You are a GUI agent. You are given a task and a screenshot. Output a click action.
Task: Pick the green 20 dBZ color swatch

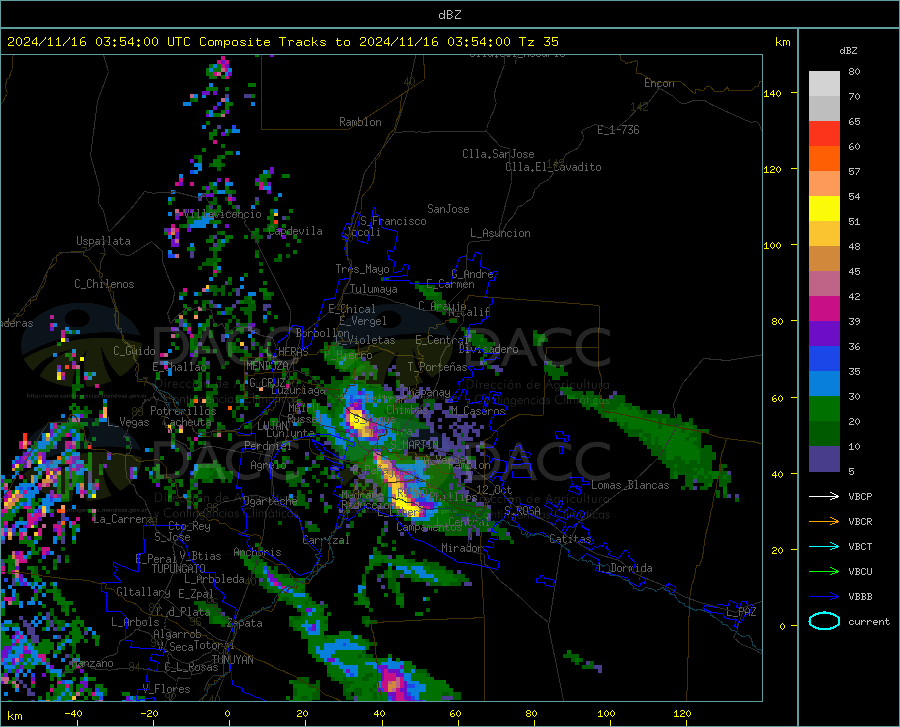click(824, 409)
